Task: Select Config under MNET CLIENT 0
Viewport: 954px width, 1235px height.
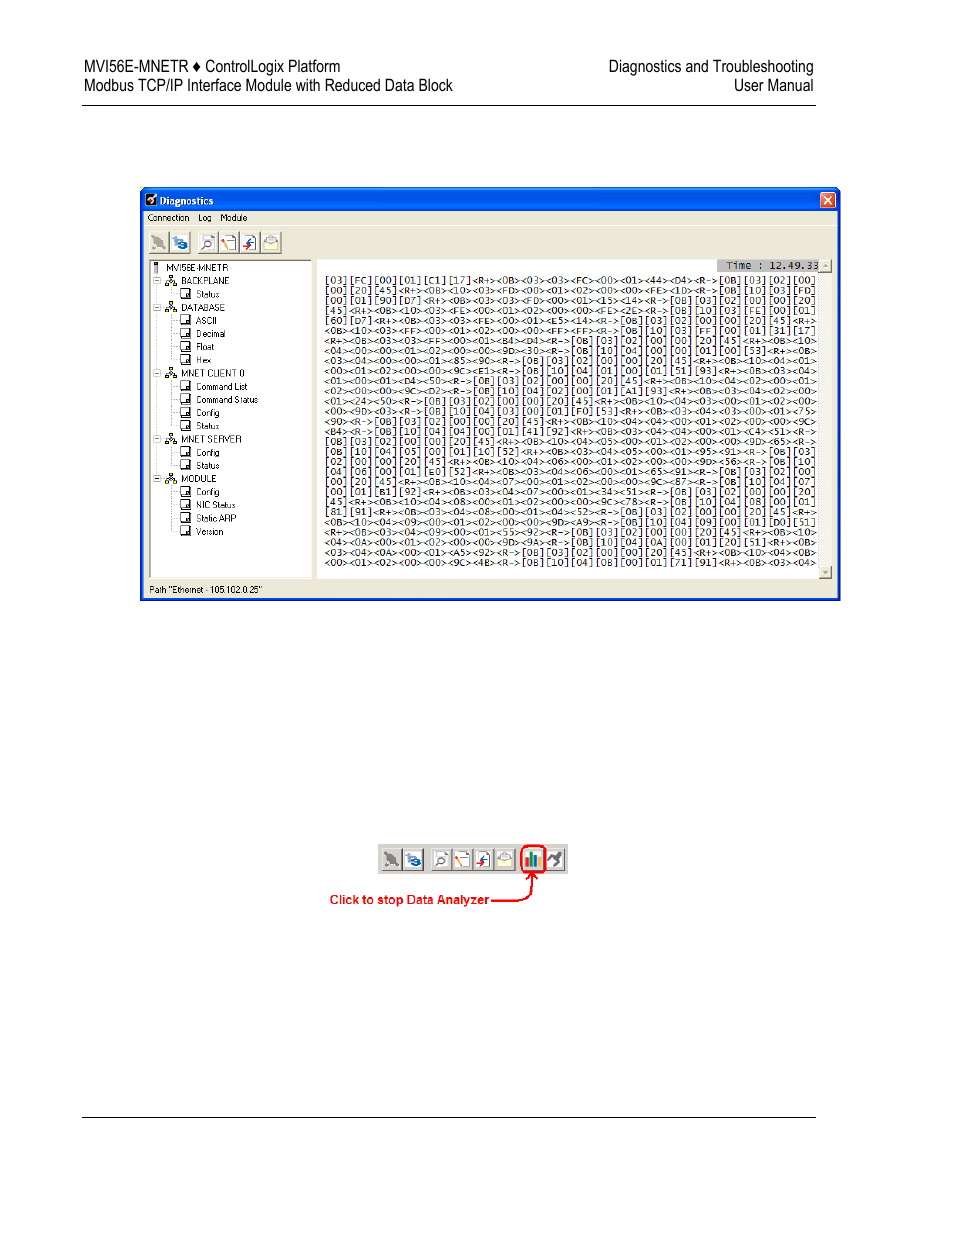Action: click(208, 413)
